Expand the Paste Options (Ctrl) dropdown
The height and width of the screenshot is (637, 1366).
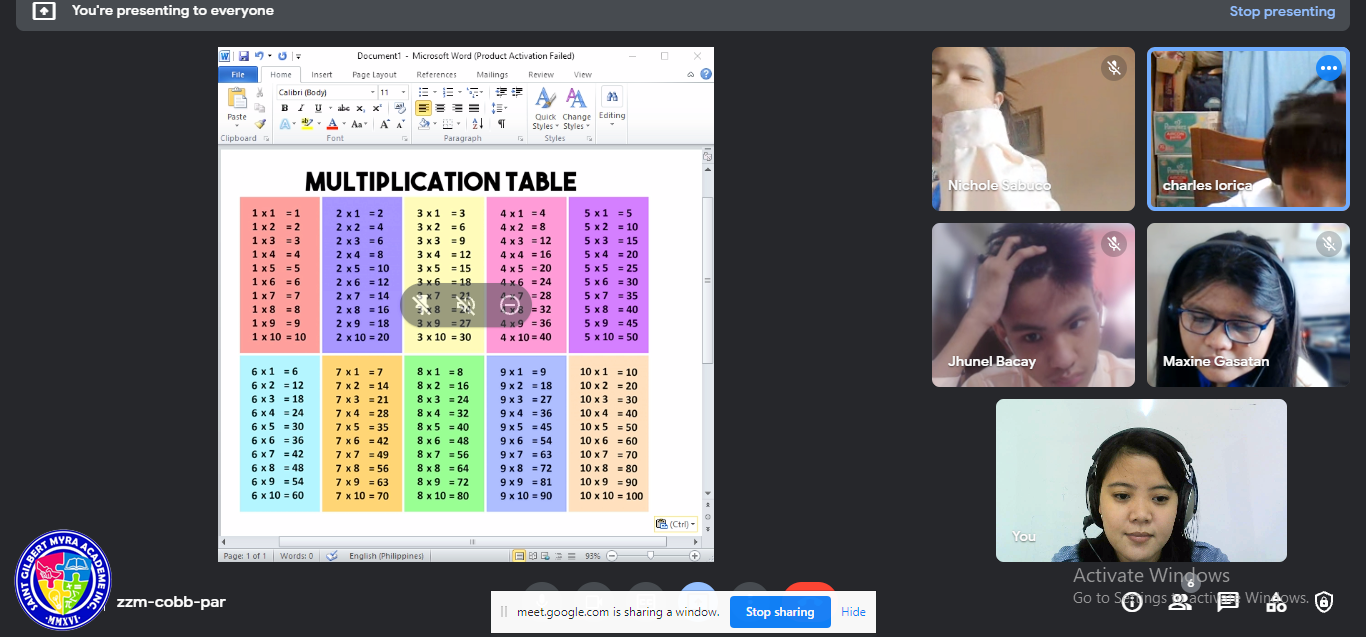click(x=676, y=524)
